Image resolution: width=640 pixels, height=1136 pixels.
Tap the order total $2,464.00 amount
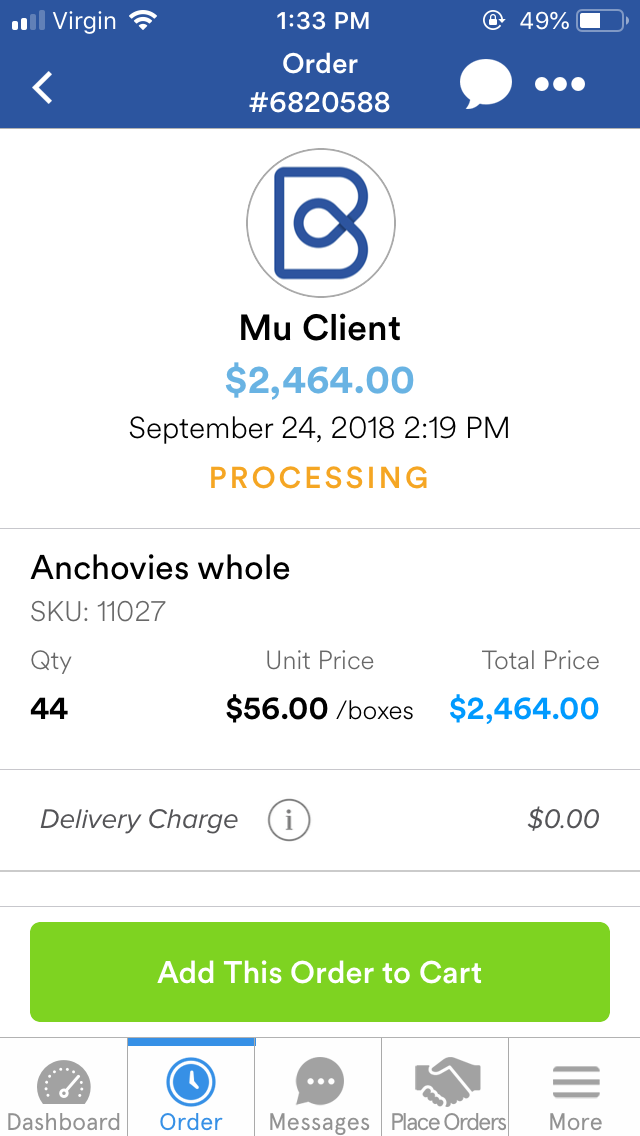(x=320, y=379)
